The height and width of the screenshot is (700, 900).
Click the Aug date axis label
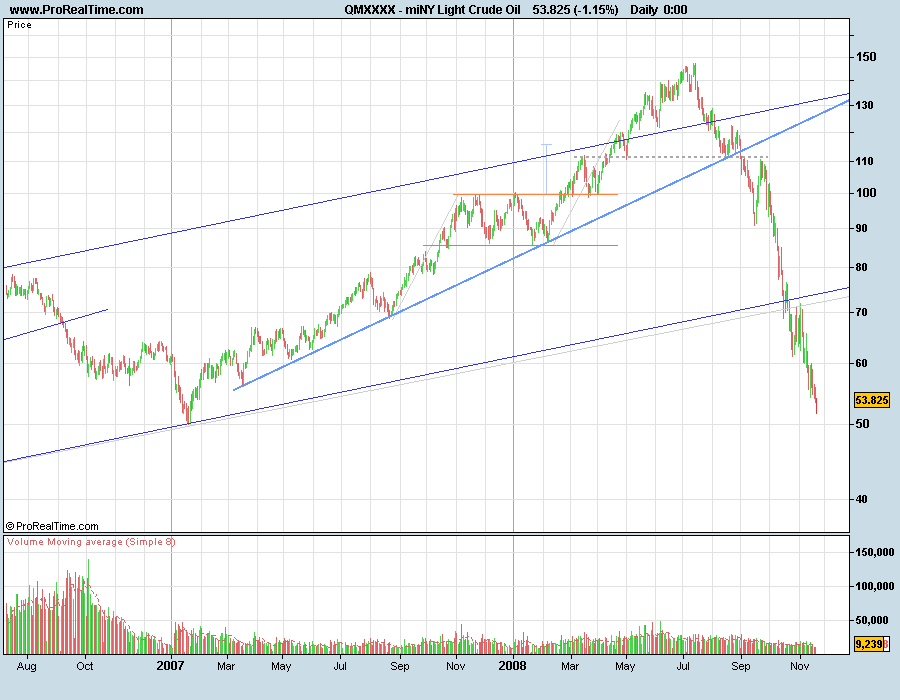coord(26,666)
